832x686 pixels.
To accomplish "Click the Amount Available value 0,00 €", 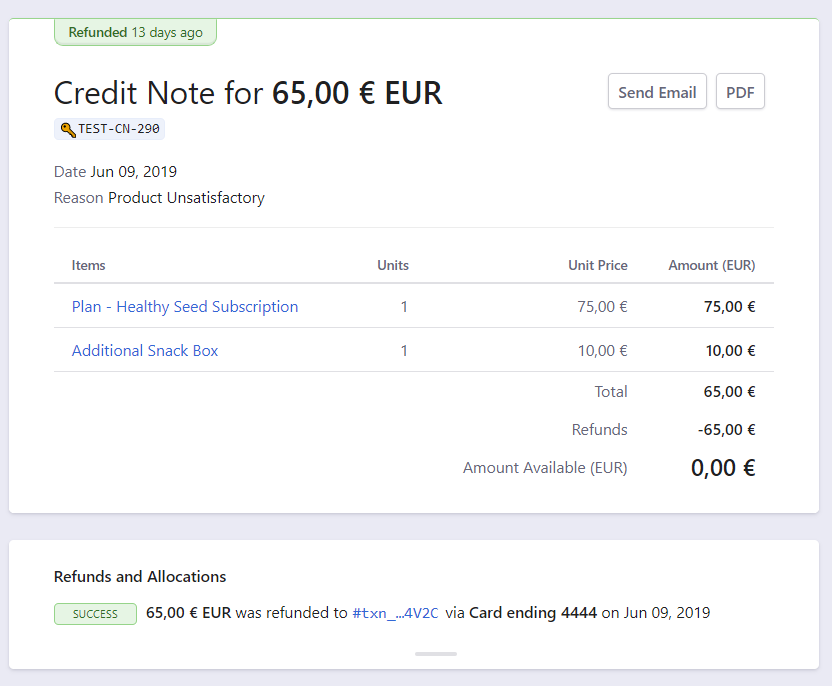I will pyautogui.click(x=722, y=467).
